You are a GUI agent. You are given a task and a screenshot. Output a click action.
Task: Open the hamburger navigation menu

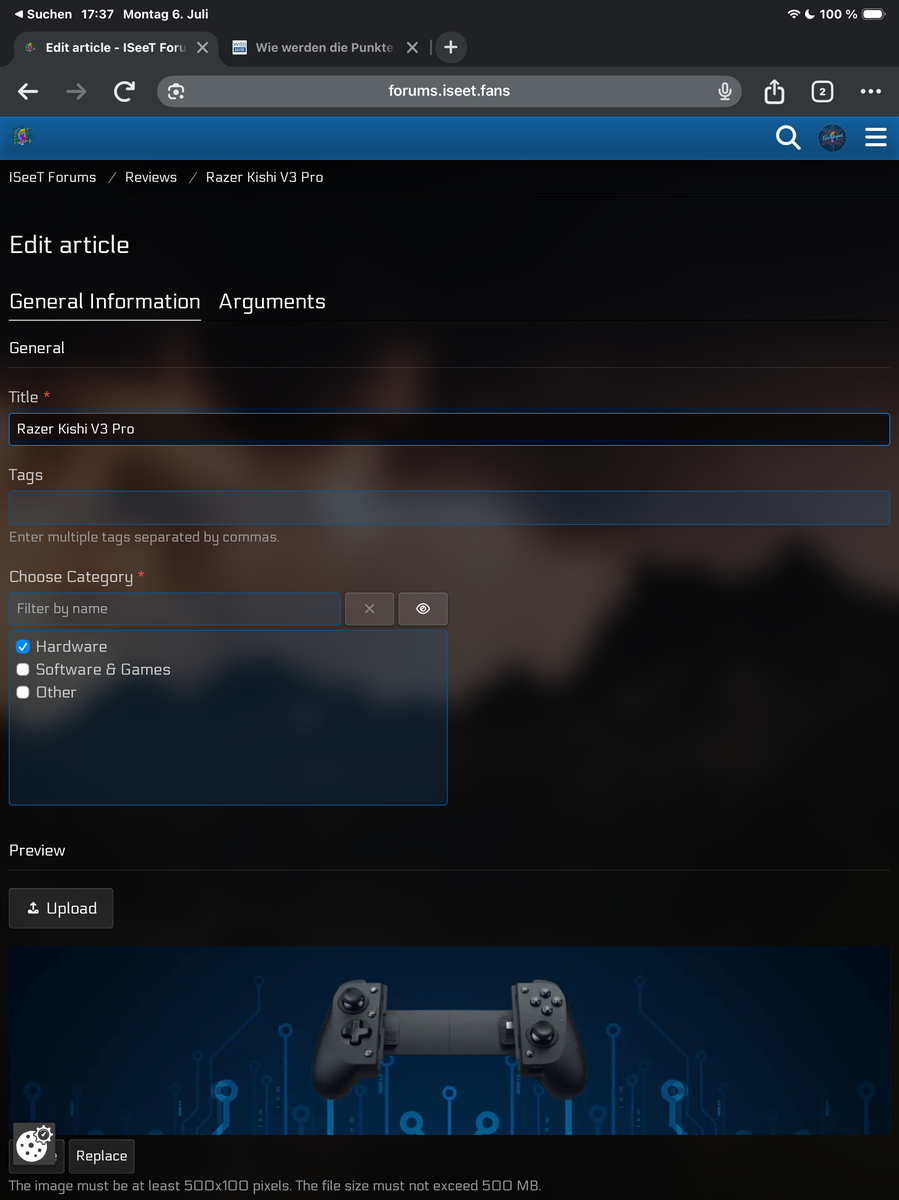(x=876, y=138)
